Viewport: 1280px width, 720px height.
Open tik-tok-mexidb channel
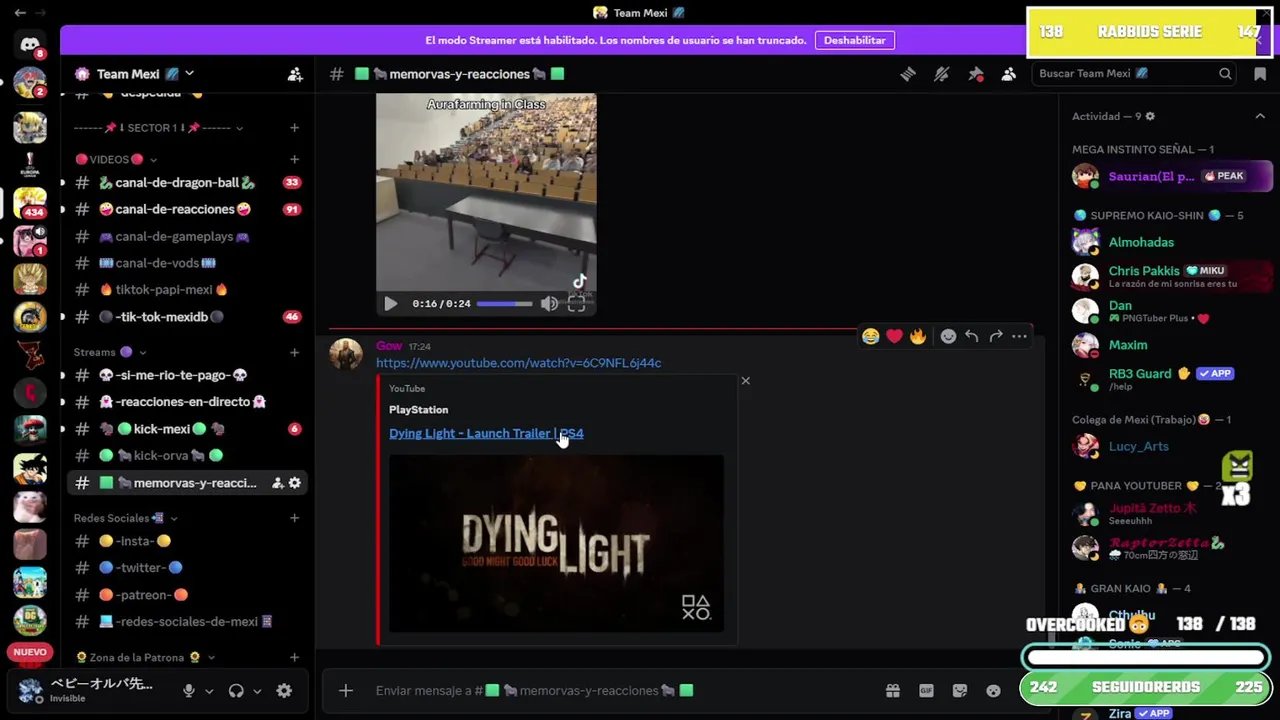(x=187, y=317)
